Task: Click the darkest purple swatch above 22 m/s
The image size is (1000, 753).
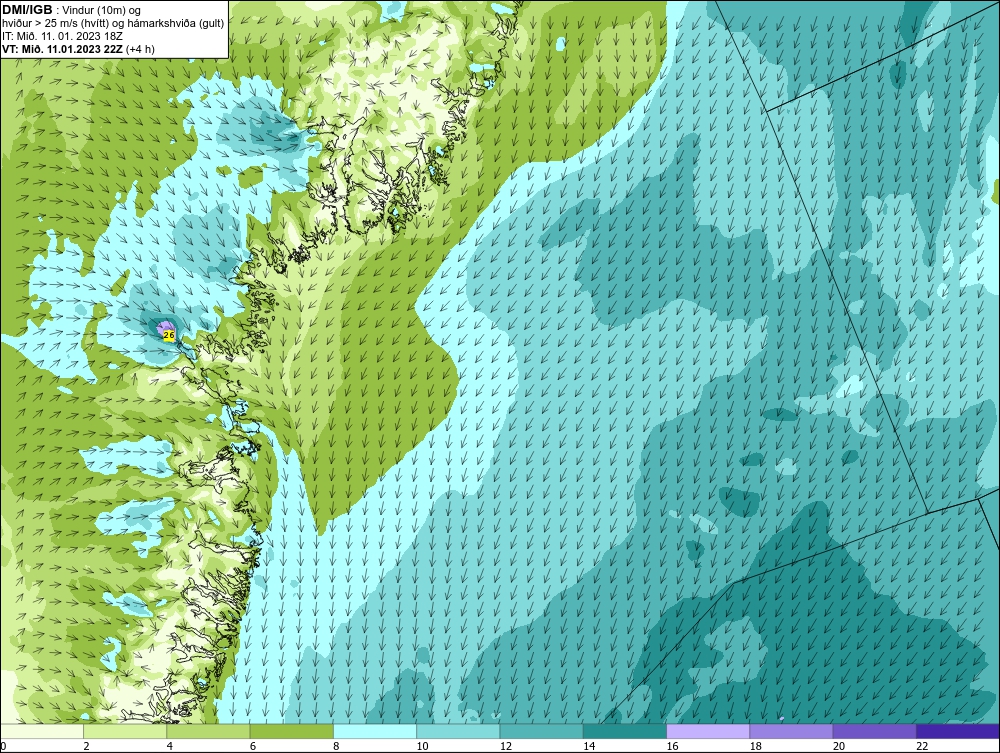Action: [x=958, y=731]
